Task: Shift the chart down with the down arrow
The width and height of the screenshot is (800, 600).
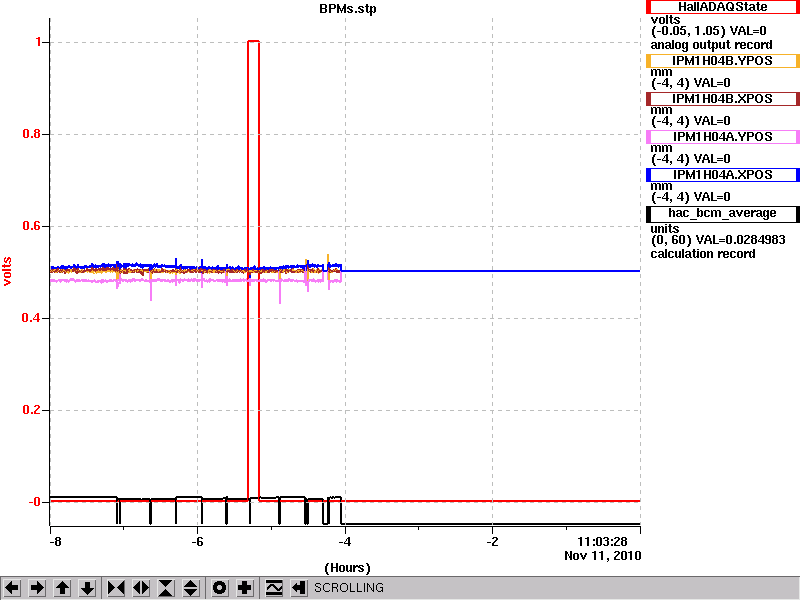Action: point(88,588)
